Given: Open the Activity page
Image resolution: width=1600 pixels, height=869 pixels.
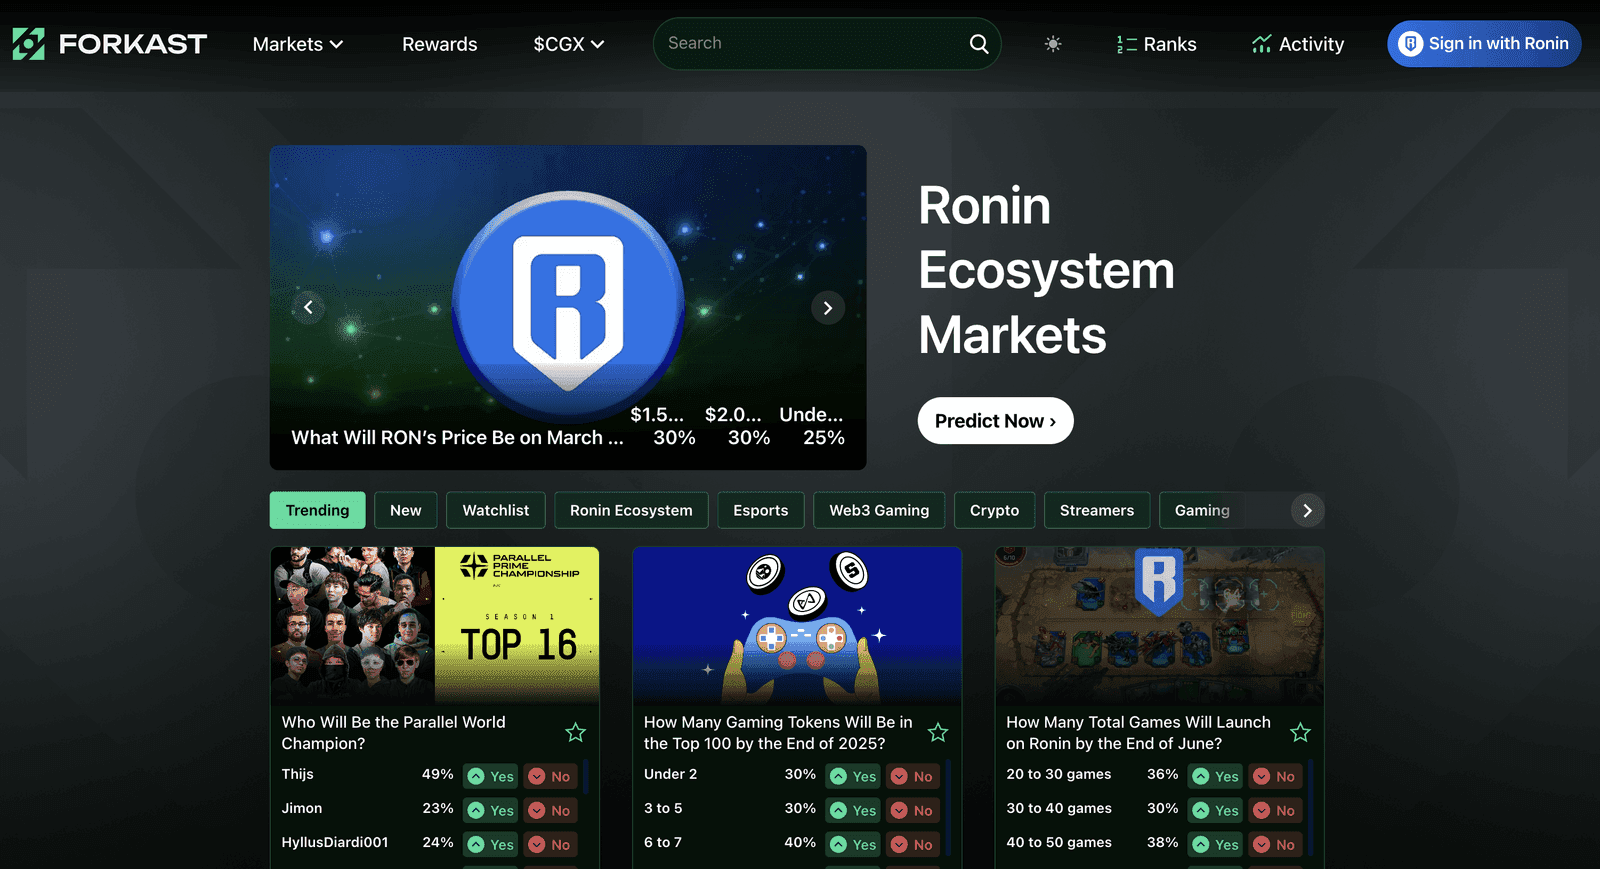Looking at the screenshot, I should pos(1298,44).
